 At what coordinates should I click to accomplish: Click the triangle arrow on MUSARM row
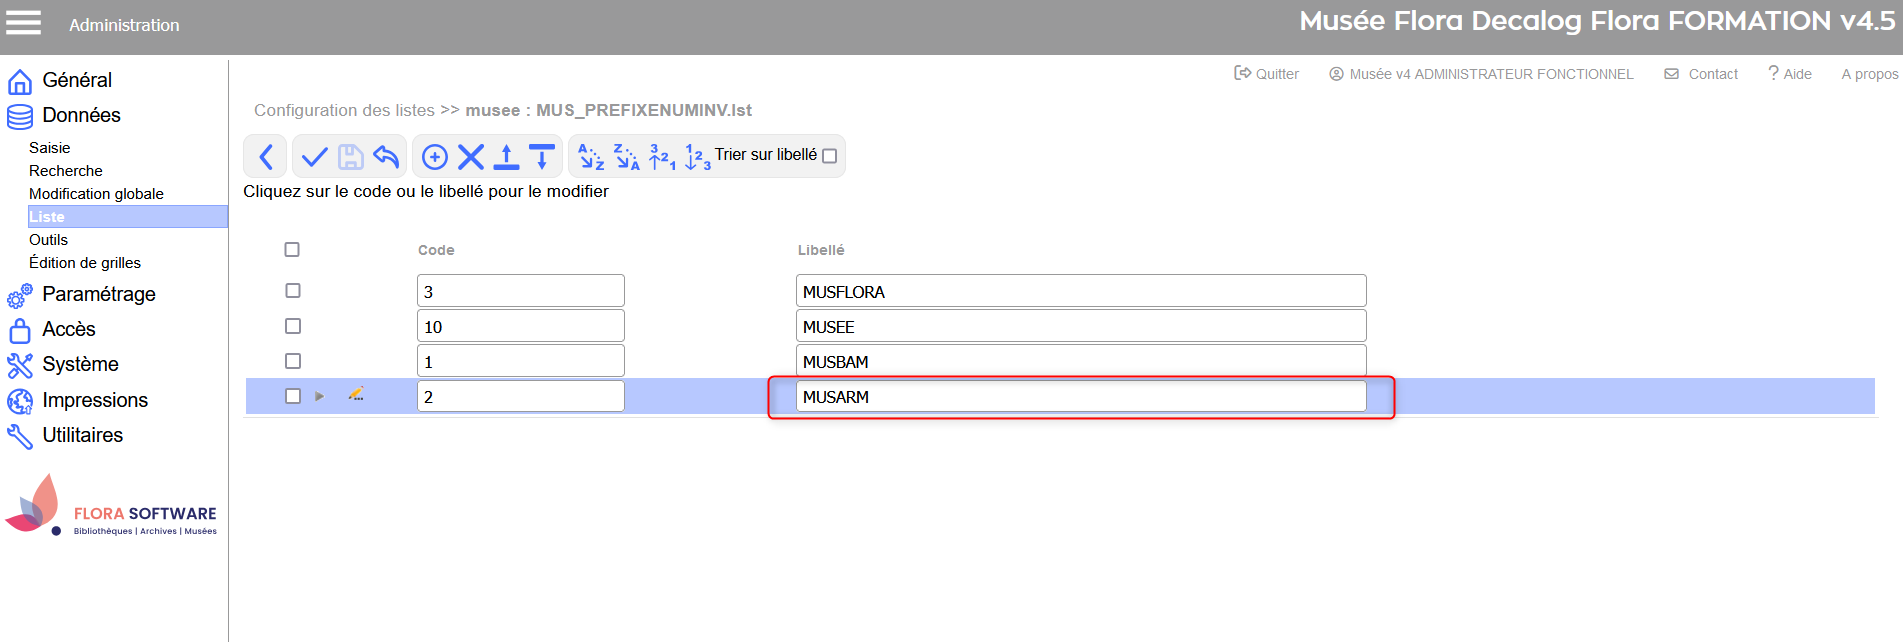click(x=320, y=397)
